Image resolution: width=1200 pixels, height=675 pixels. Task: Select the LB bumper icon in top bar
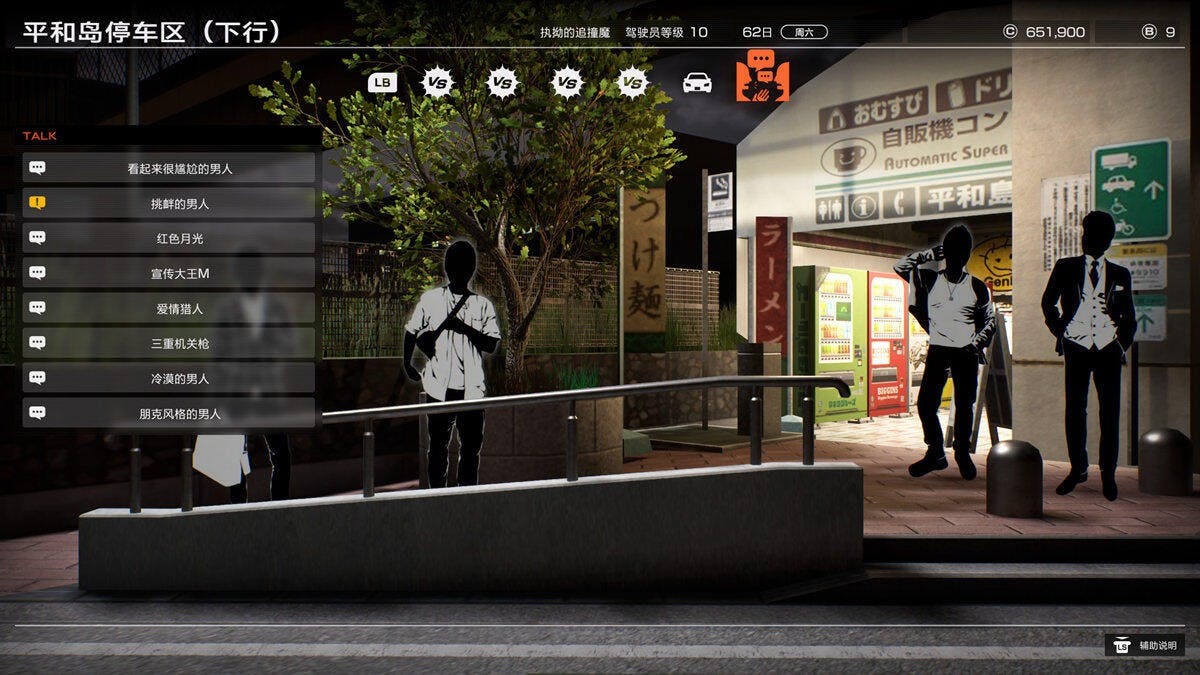click(x=382, y=82)
